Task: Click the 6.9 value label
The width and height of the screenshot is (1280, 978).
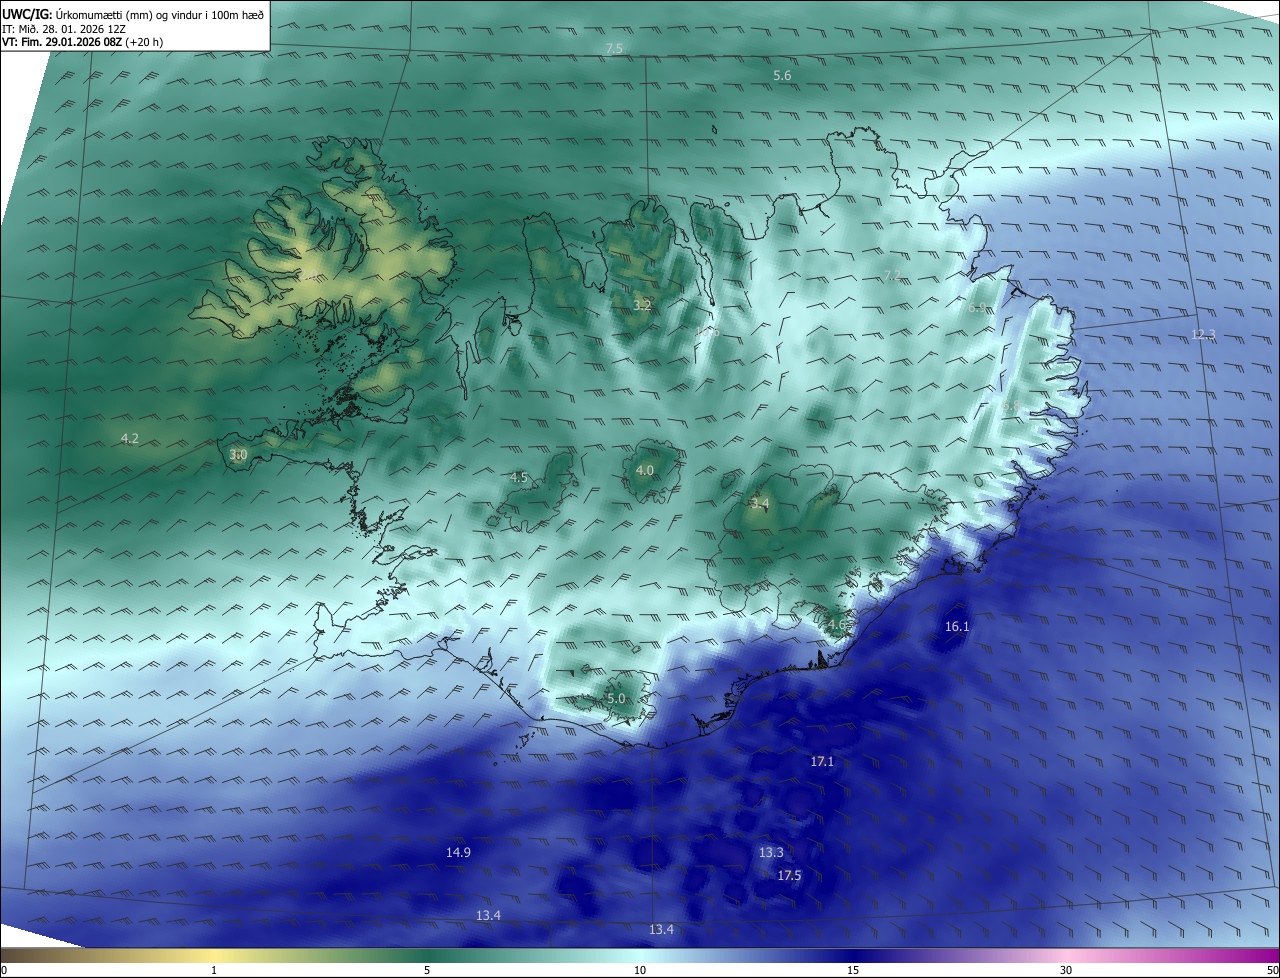Action: [977, 308]
